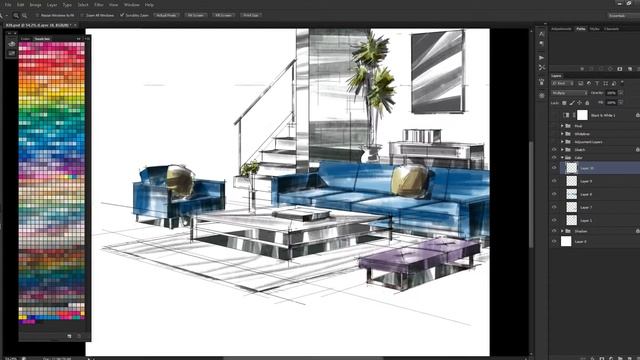
Task: Expand the Final layer group
Action: [562, 126]
